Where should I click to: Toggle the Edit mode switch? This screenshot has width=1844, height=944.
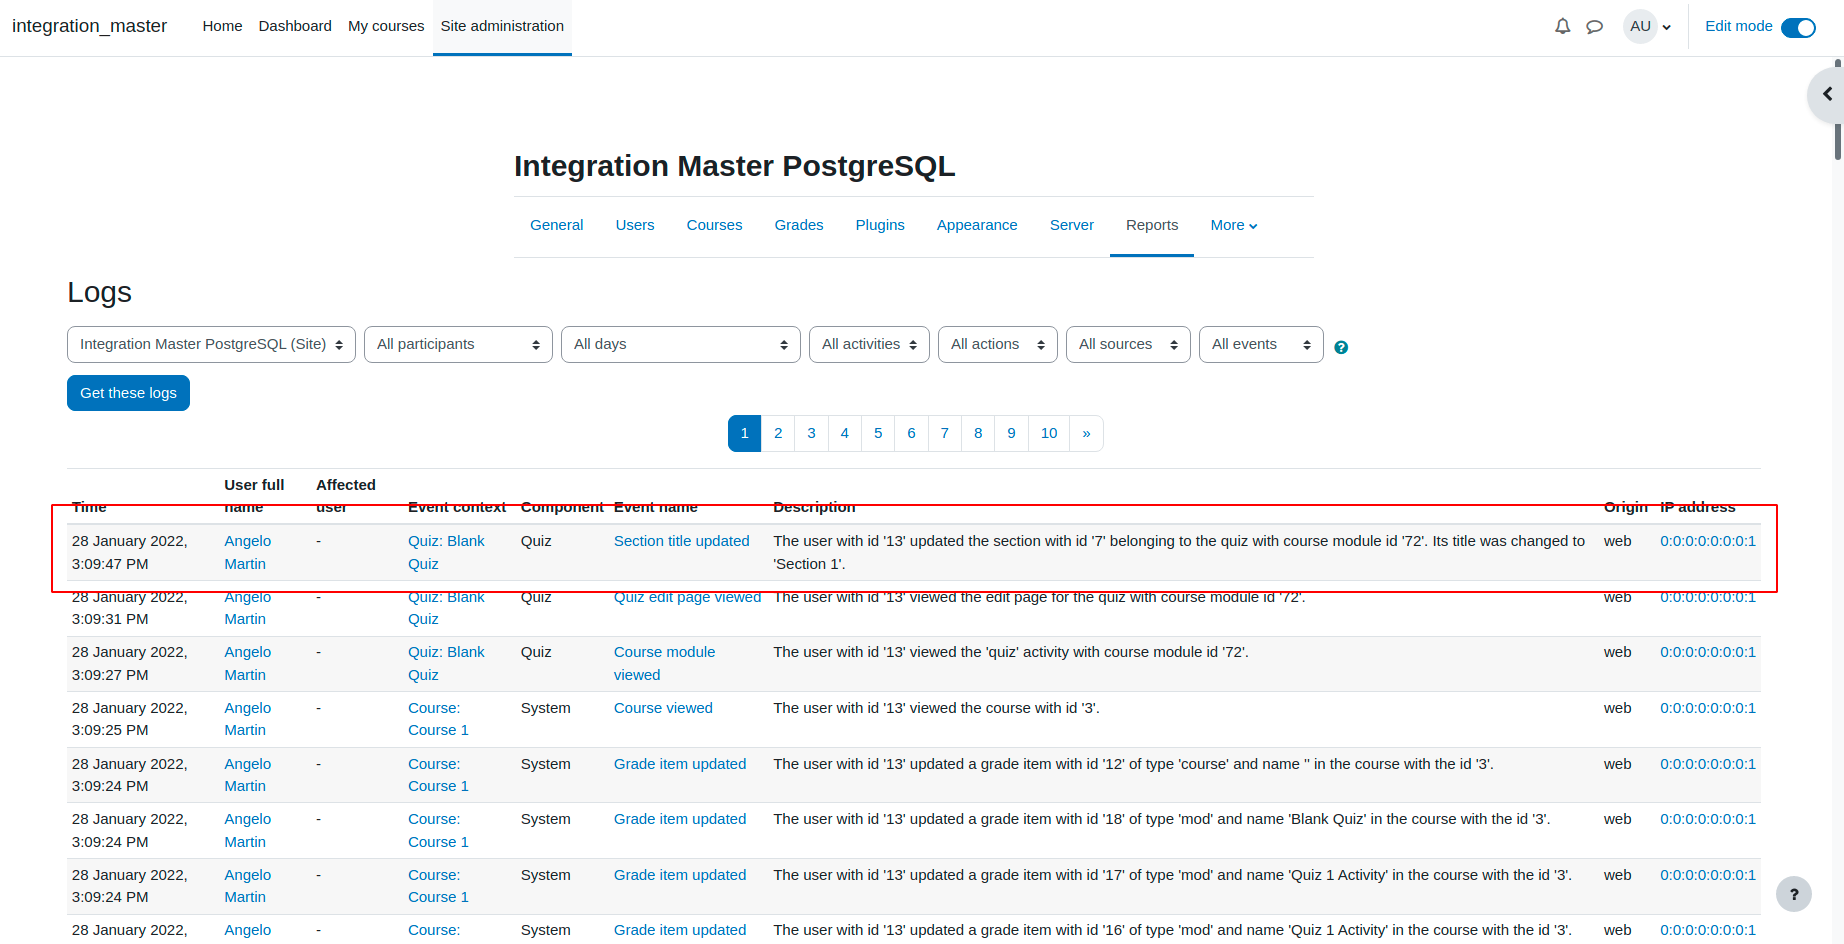coord(1798,27)
